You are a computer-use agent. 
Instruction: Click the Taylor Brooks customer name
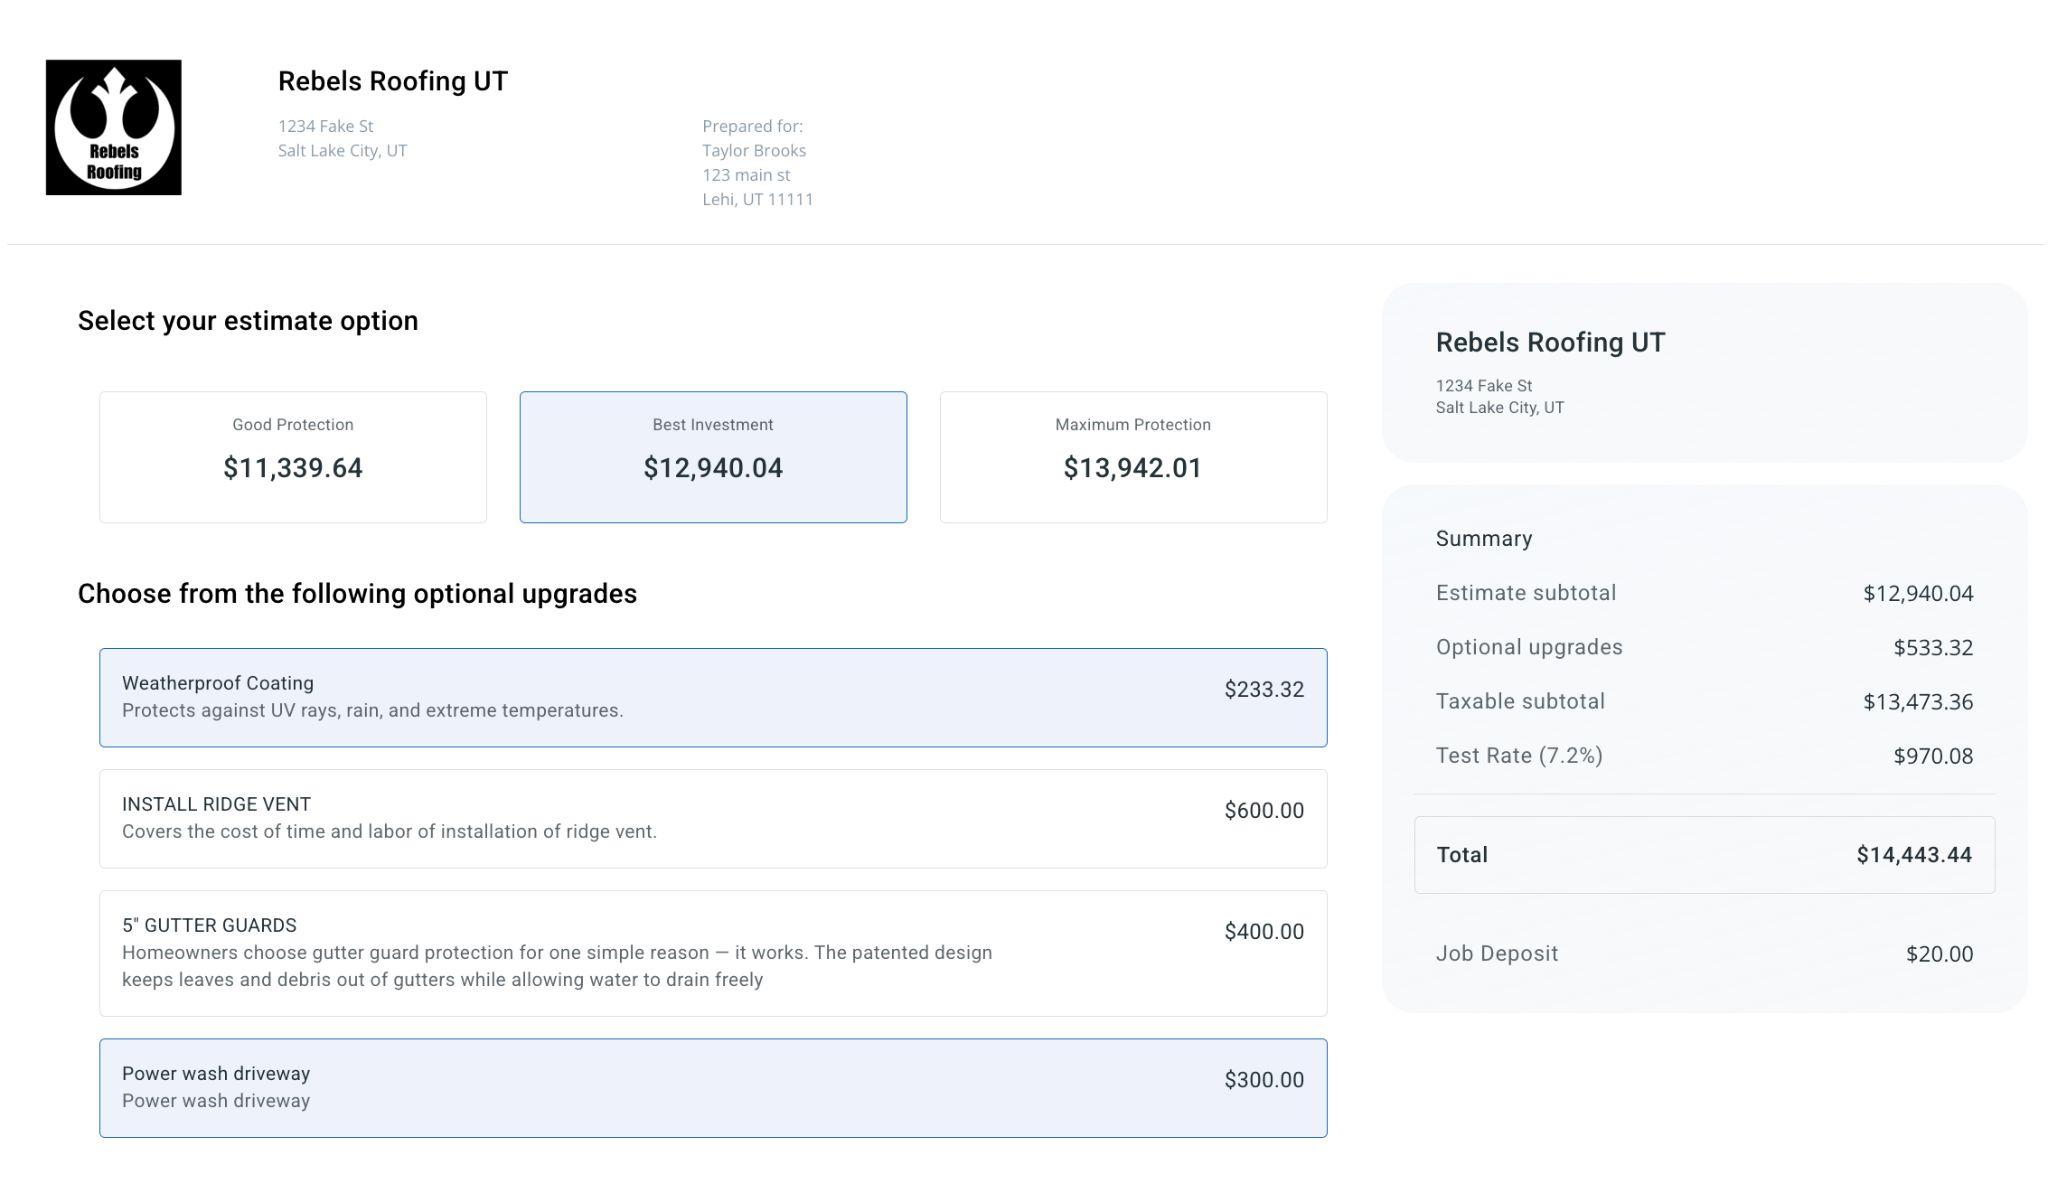tap(753, 150)
